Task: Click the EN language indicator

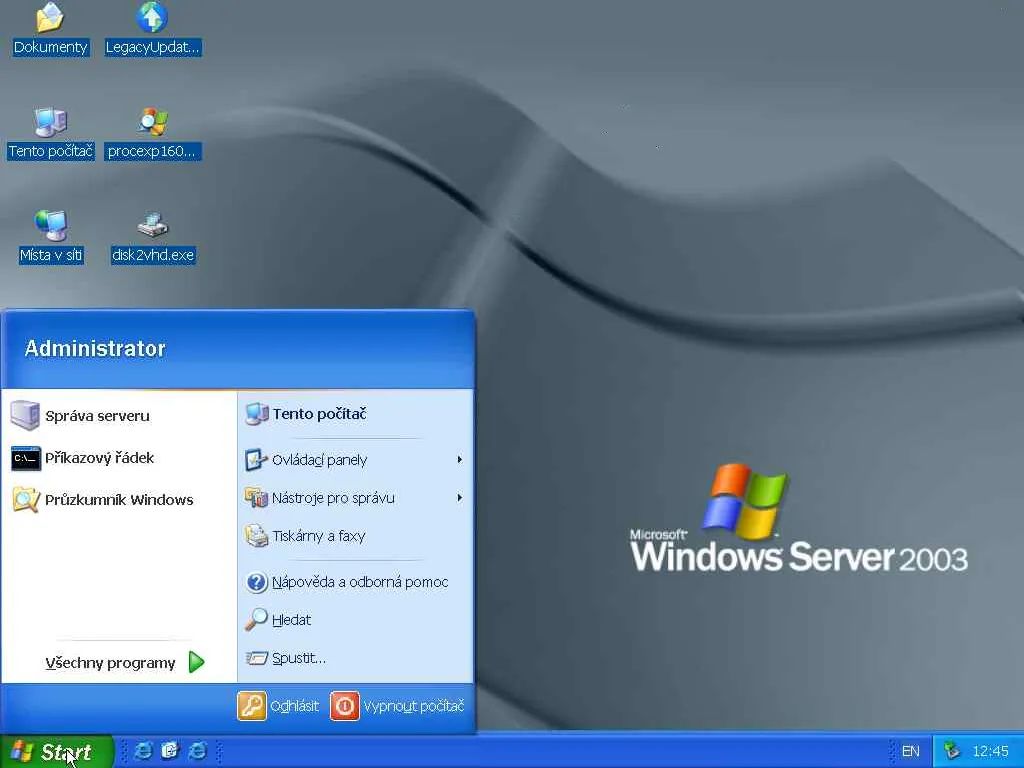Action: 910,752
